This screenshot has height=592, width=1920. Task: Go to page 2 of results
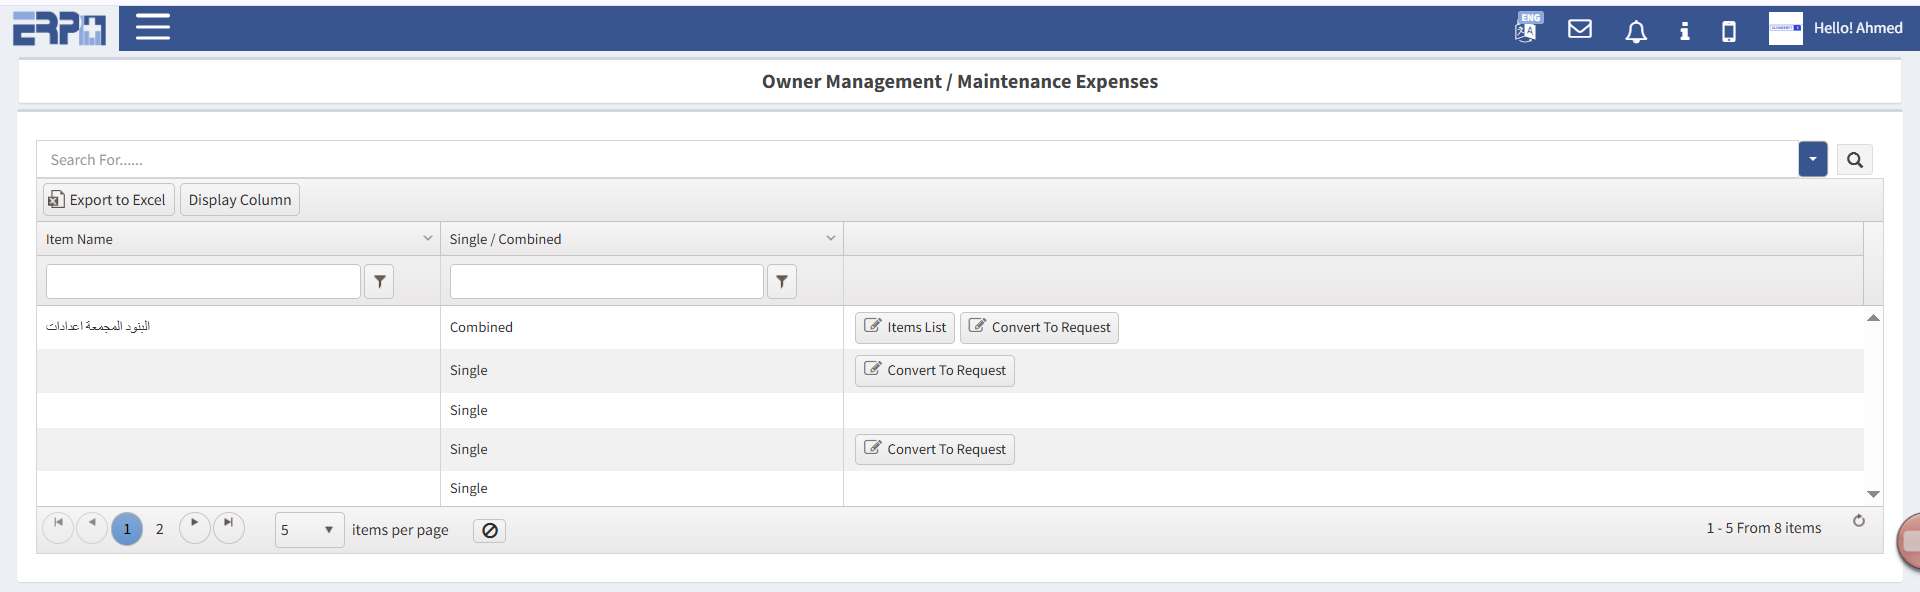159,529
